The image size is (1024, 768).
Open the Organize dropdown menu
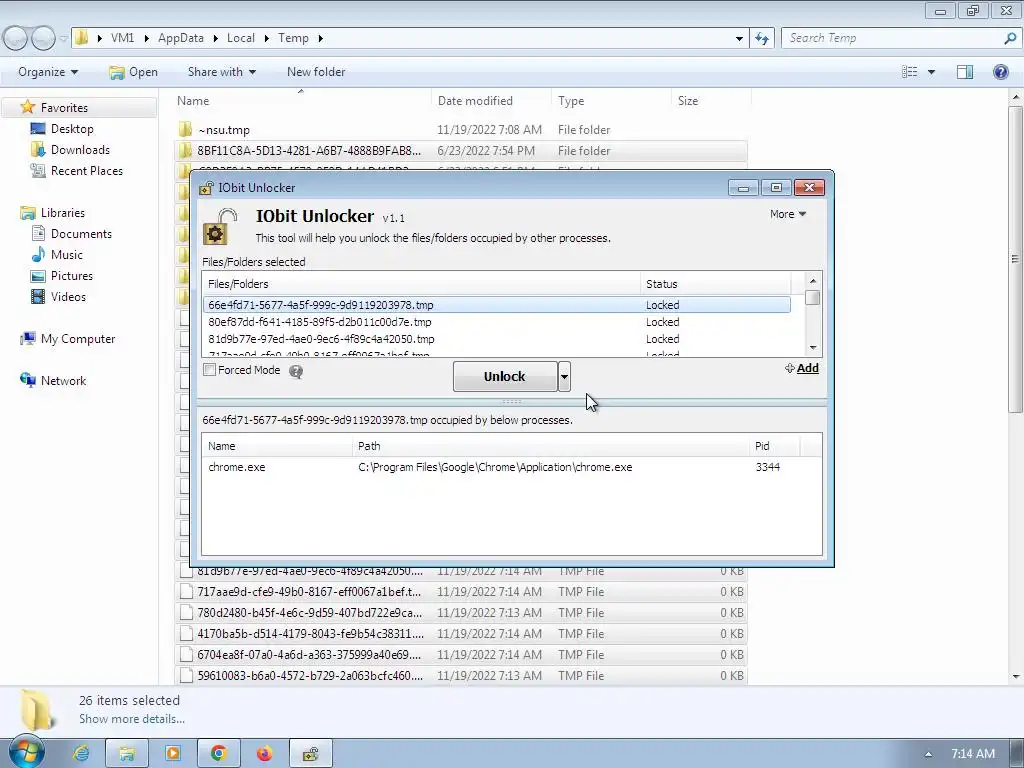tap(48, 72)
